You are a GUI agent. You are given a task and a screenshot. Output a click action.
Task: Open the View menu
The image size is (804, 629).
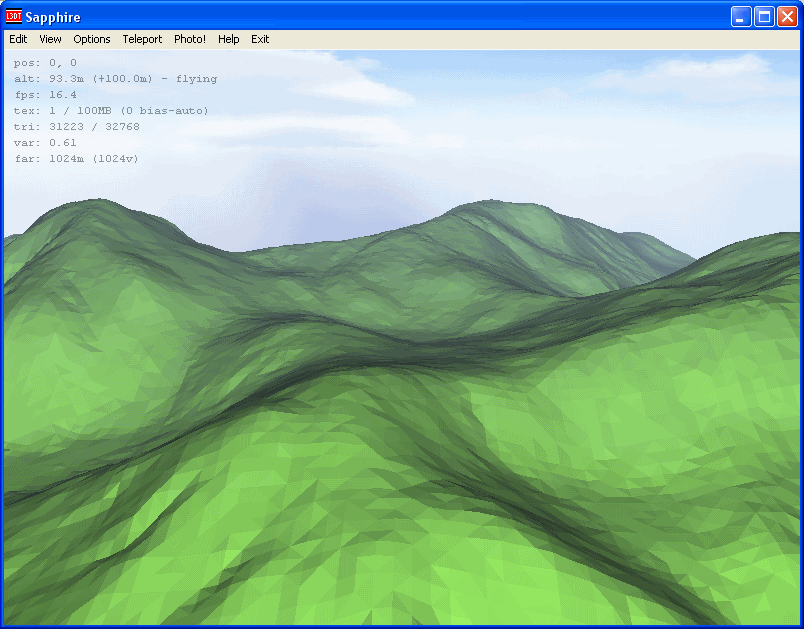(50, 39)
